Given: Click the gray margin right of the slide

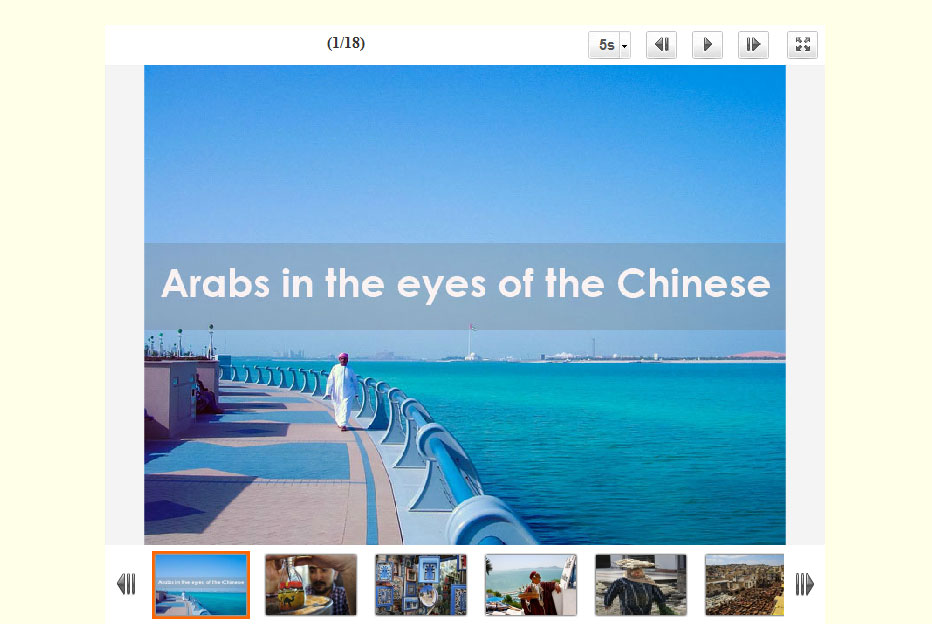Looking at the screenshot, I should [805, 305].
